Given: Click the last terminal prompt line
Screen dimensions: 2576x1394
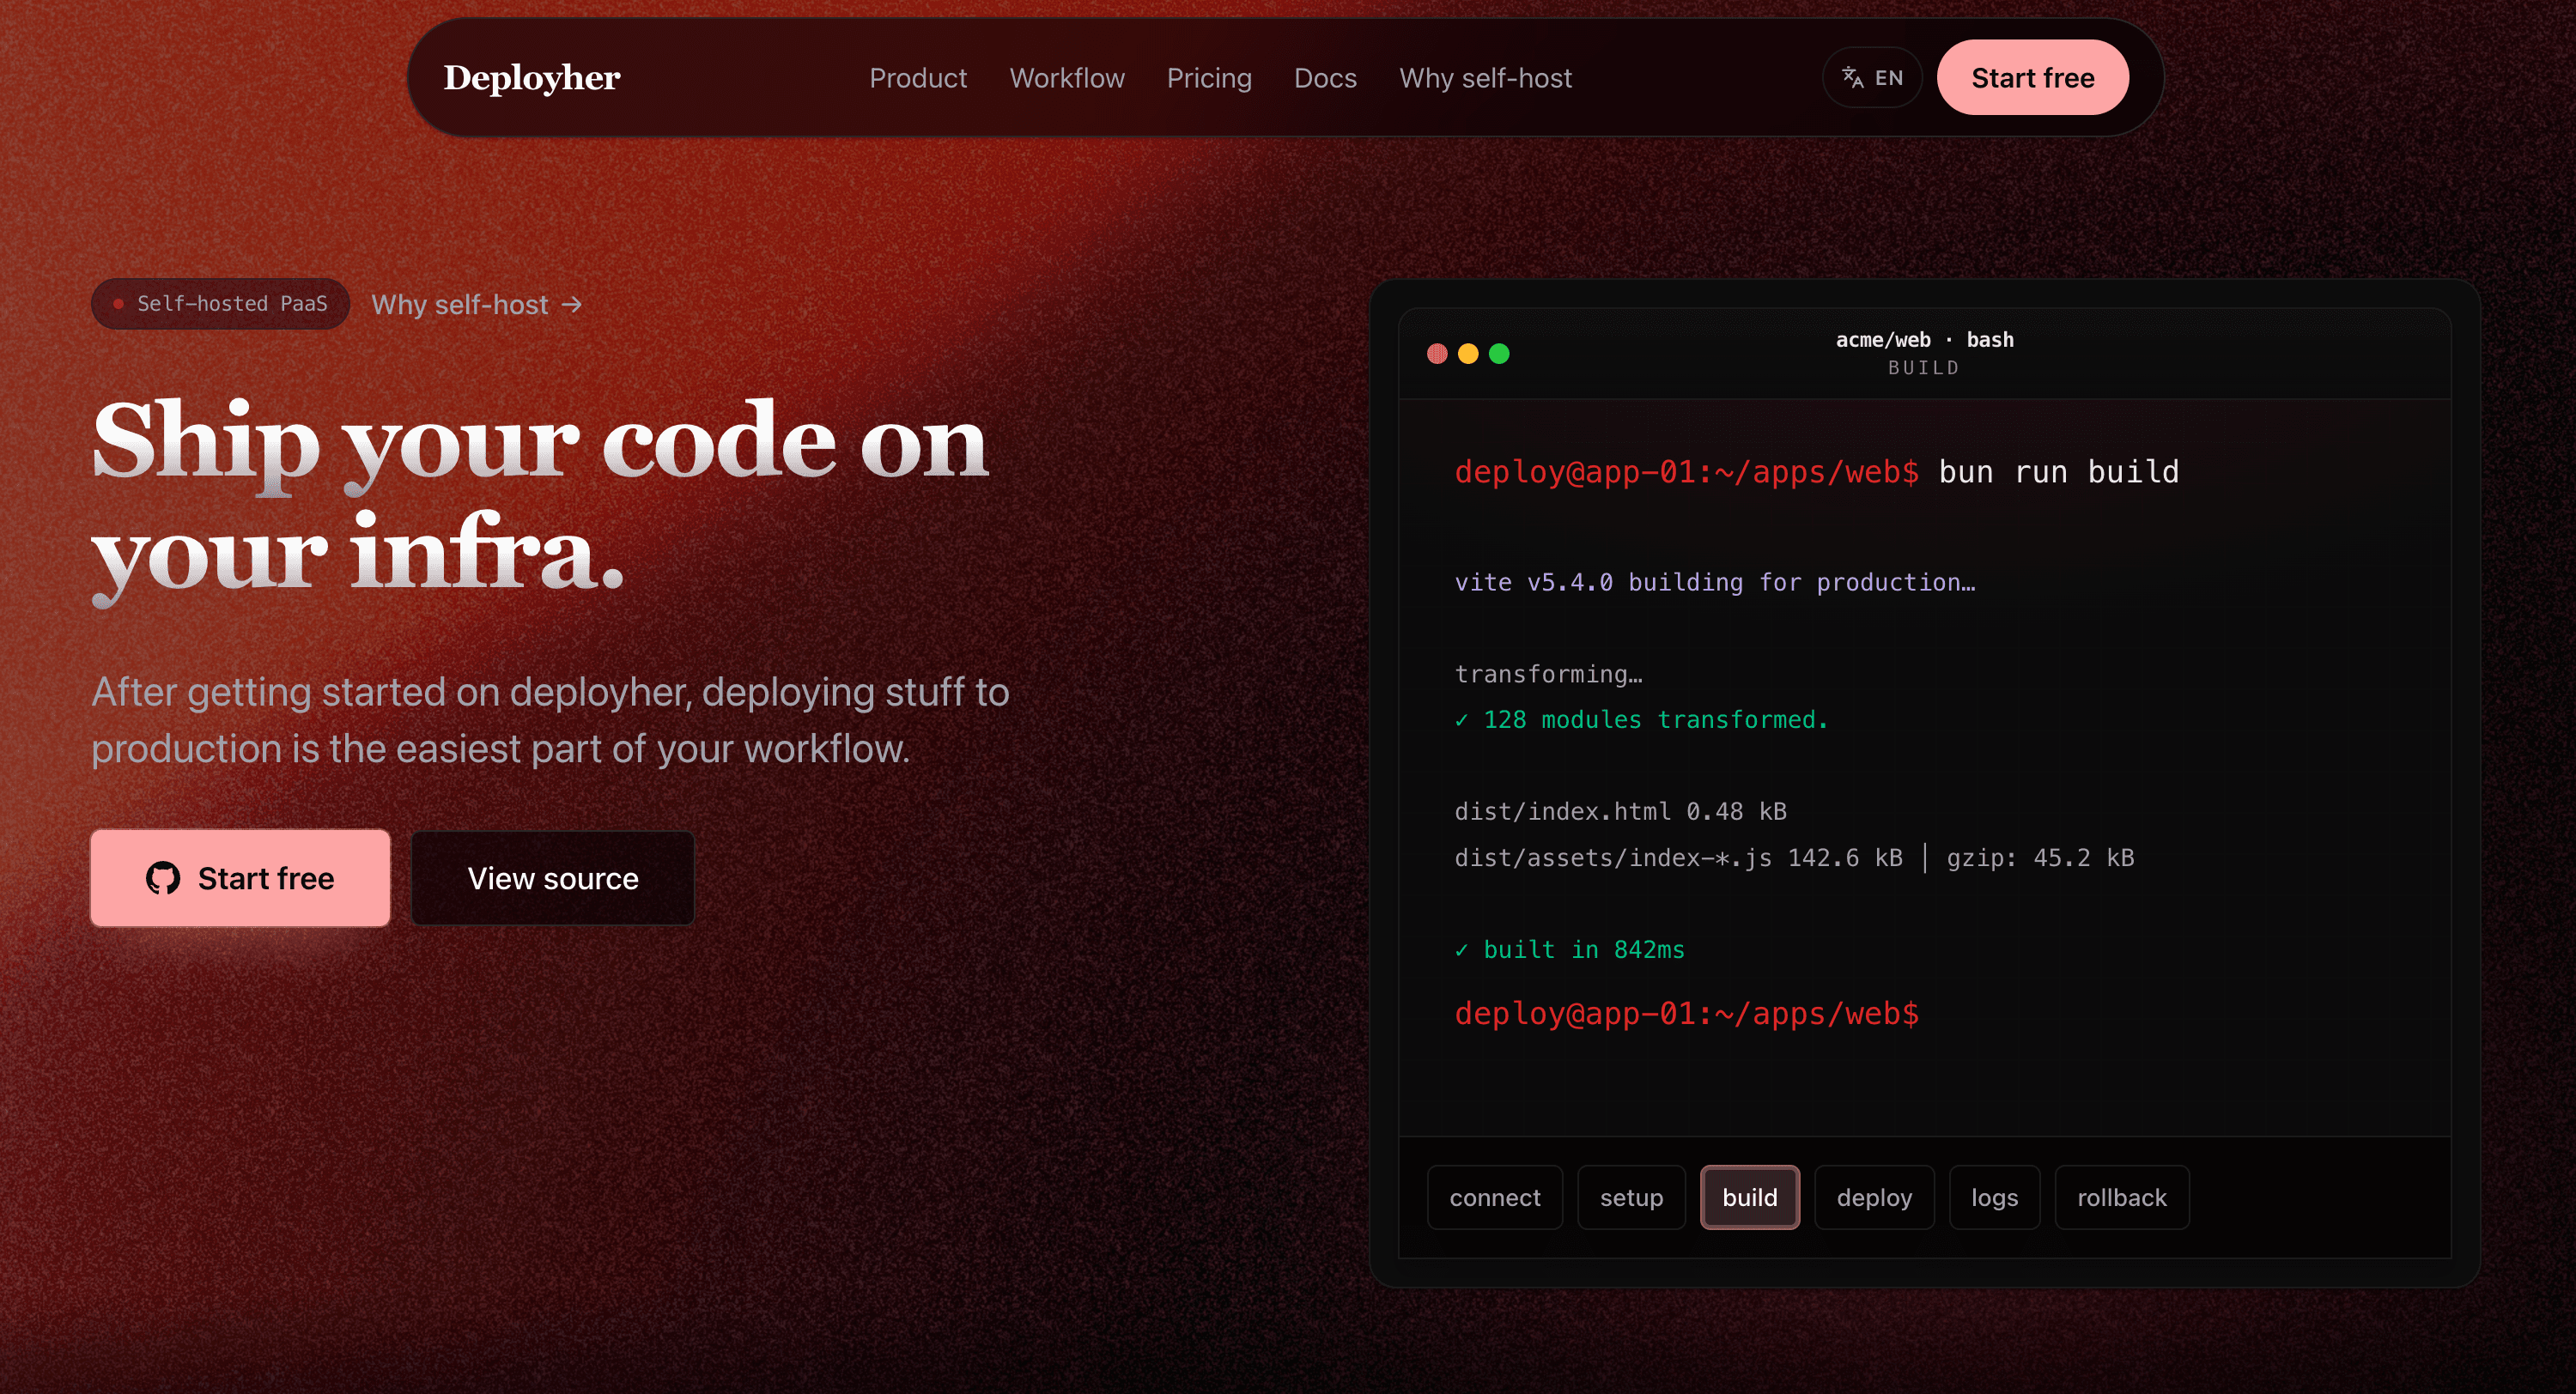Looking at the screenshot, I should [1686, 1014].
